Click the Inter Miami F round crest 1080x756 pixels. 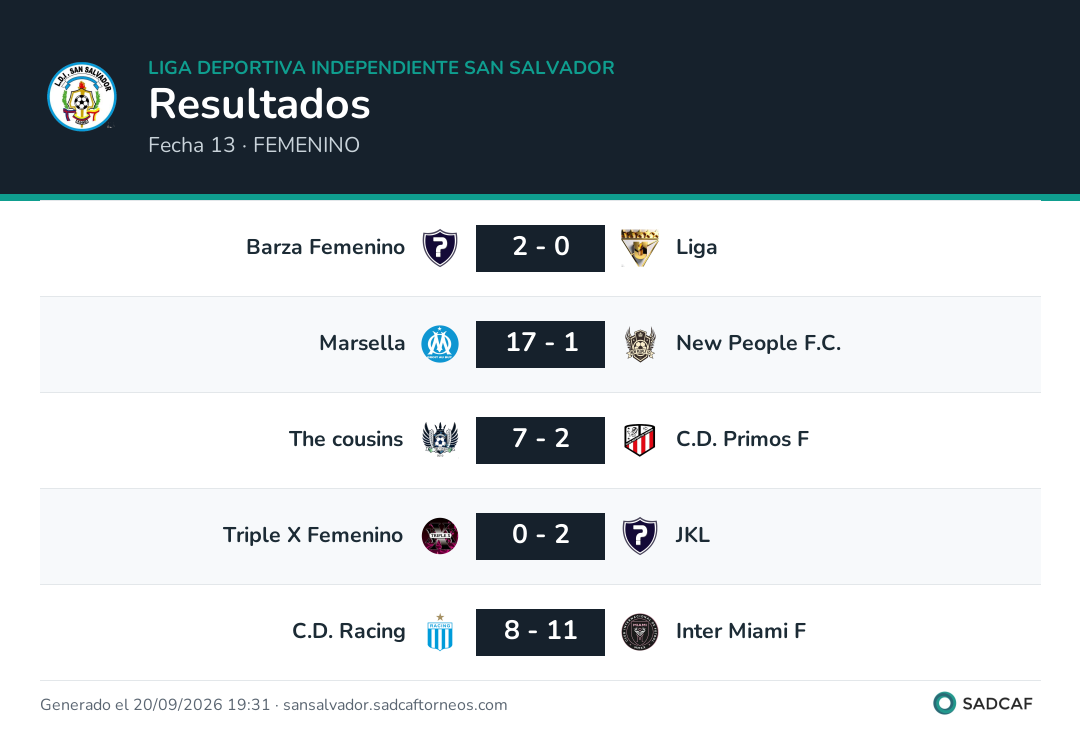(x=640, y=632)
